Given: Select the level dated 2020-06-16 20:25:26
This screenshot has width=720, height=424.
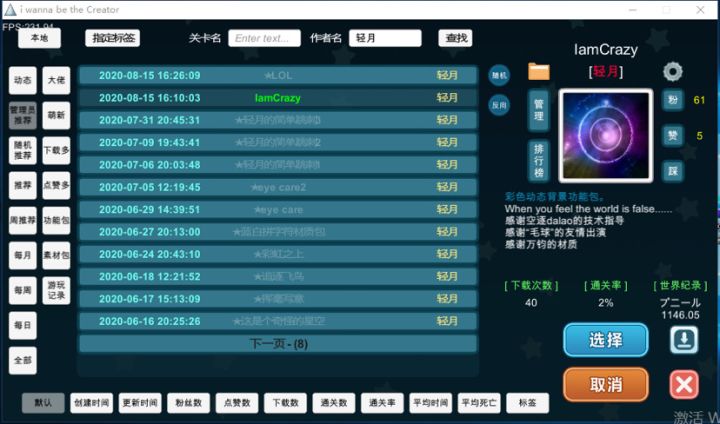Looking at the screenshot, I should click(x=278, y=321).
